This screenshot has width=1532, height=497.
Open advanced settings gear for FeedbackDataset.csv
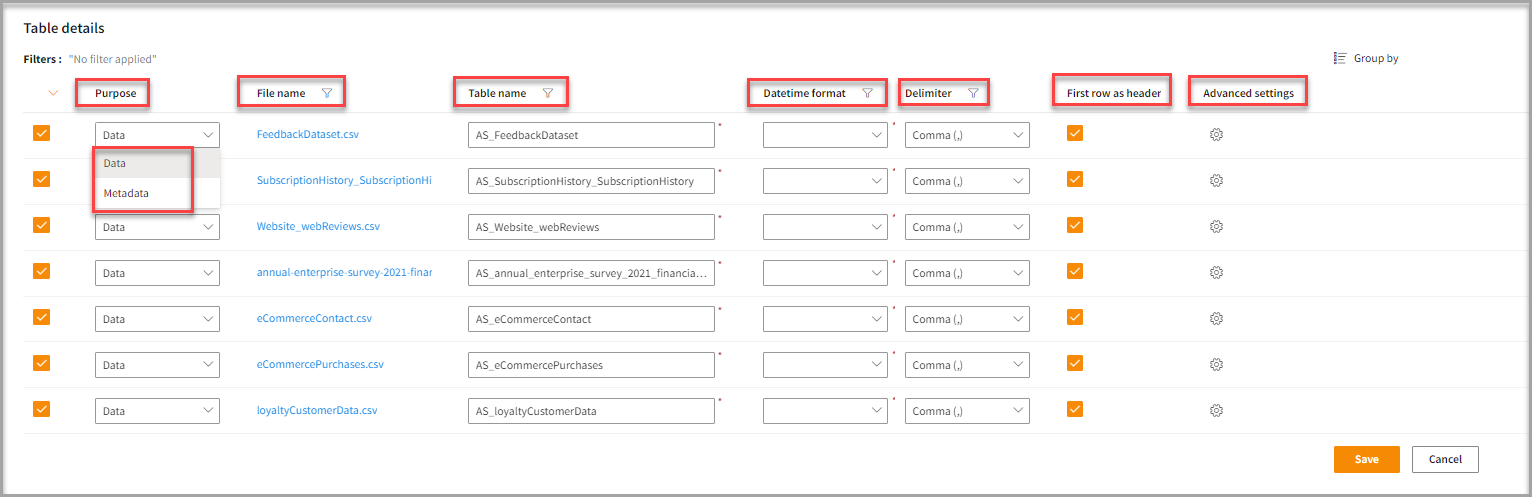pos(1216,135)
